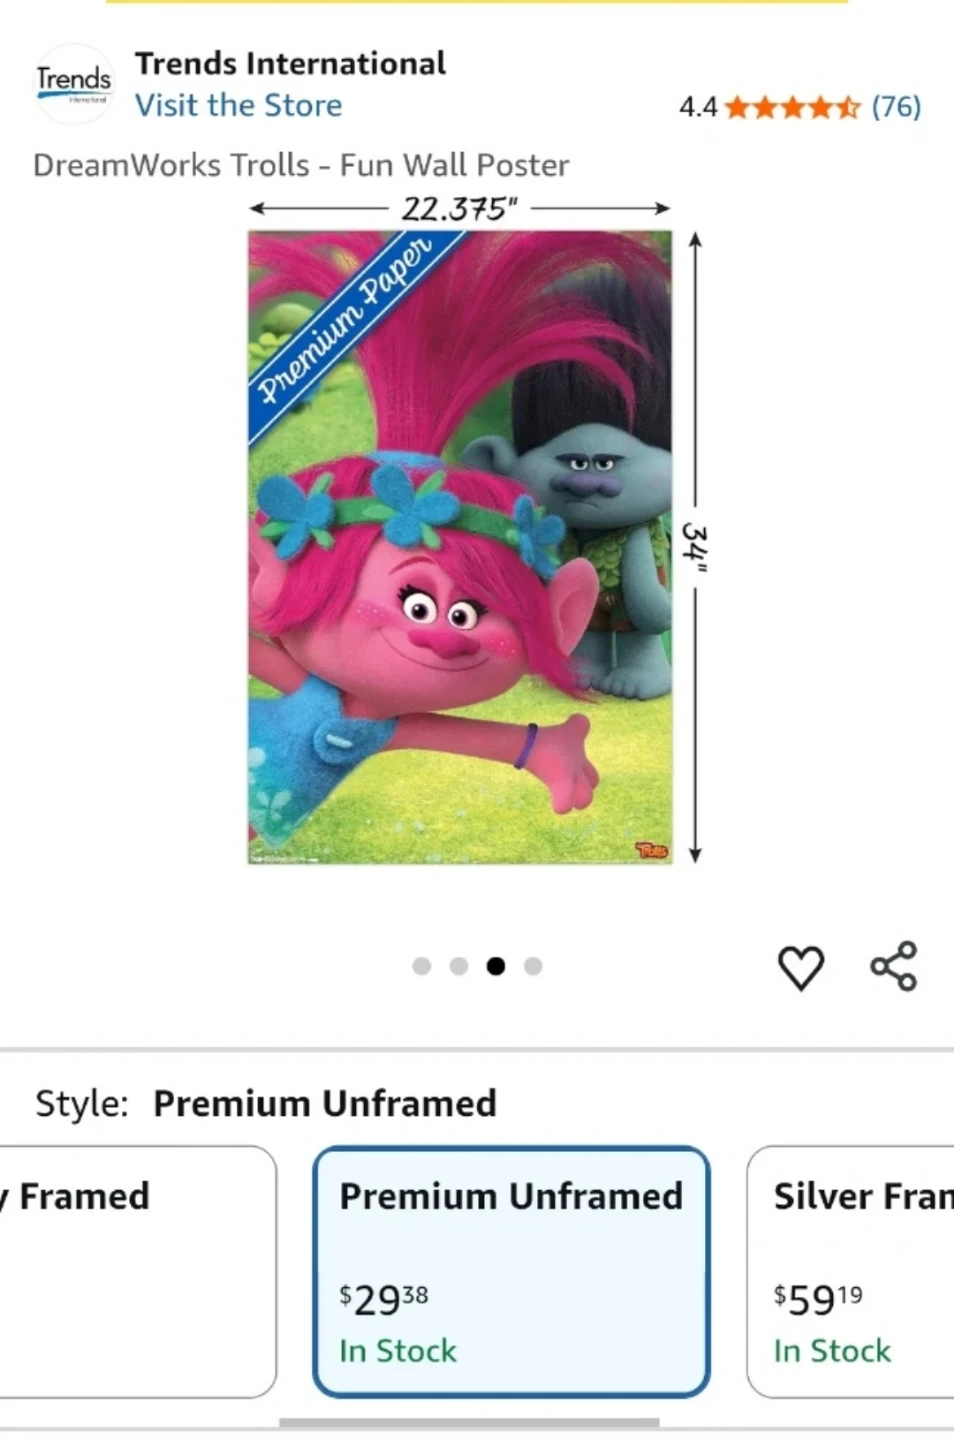This screenshot has height=1440, width=954.
Task: Select the active third carousel dot
Action: (x=496, y=966)
